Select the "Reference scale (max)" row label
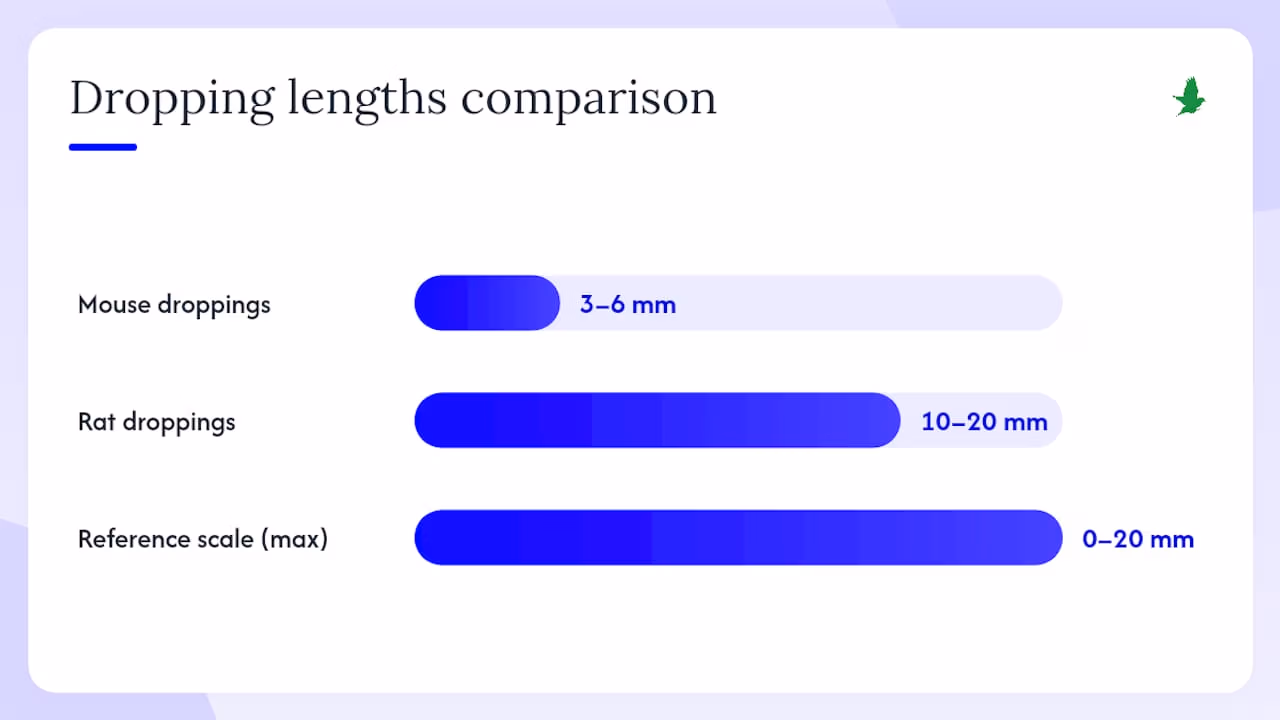Screen dimensions: 1280x720 pos(203,539)
